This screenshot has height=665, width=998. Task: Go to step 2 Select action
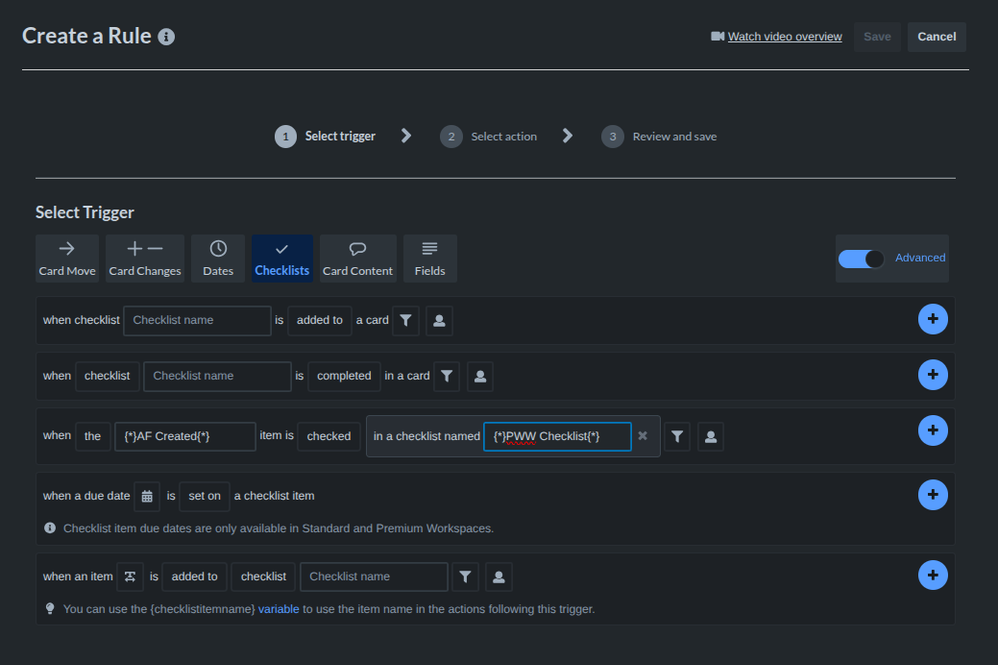(x=488, y=136)
